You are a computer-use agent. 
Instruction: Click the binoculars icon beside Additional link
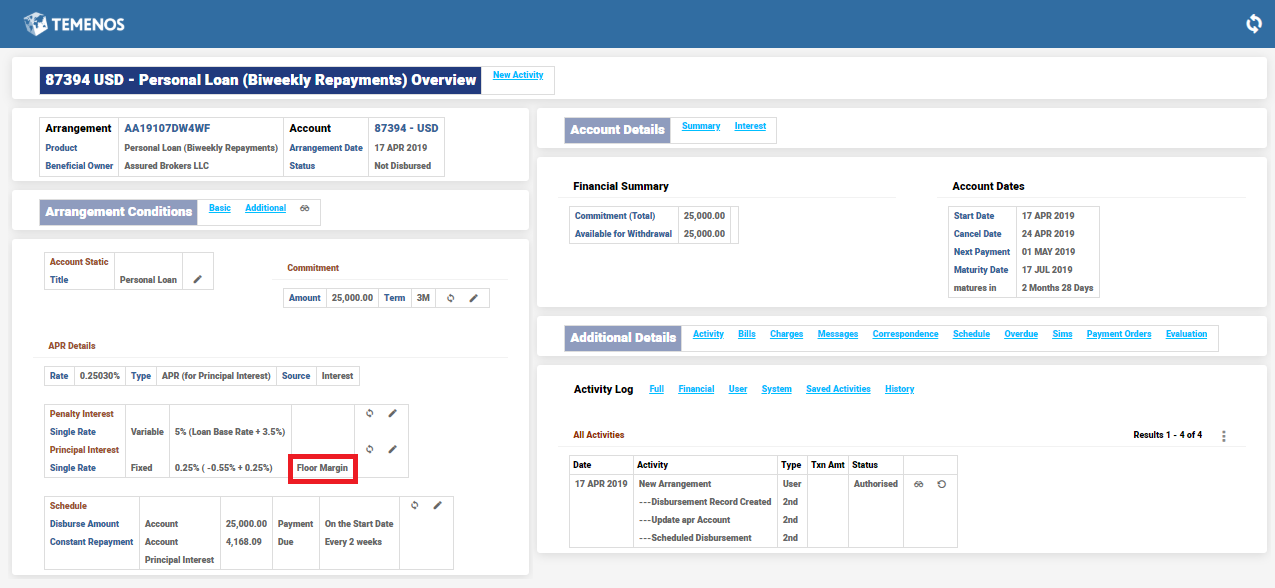click(x=305, y=209)
